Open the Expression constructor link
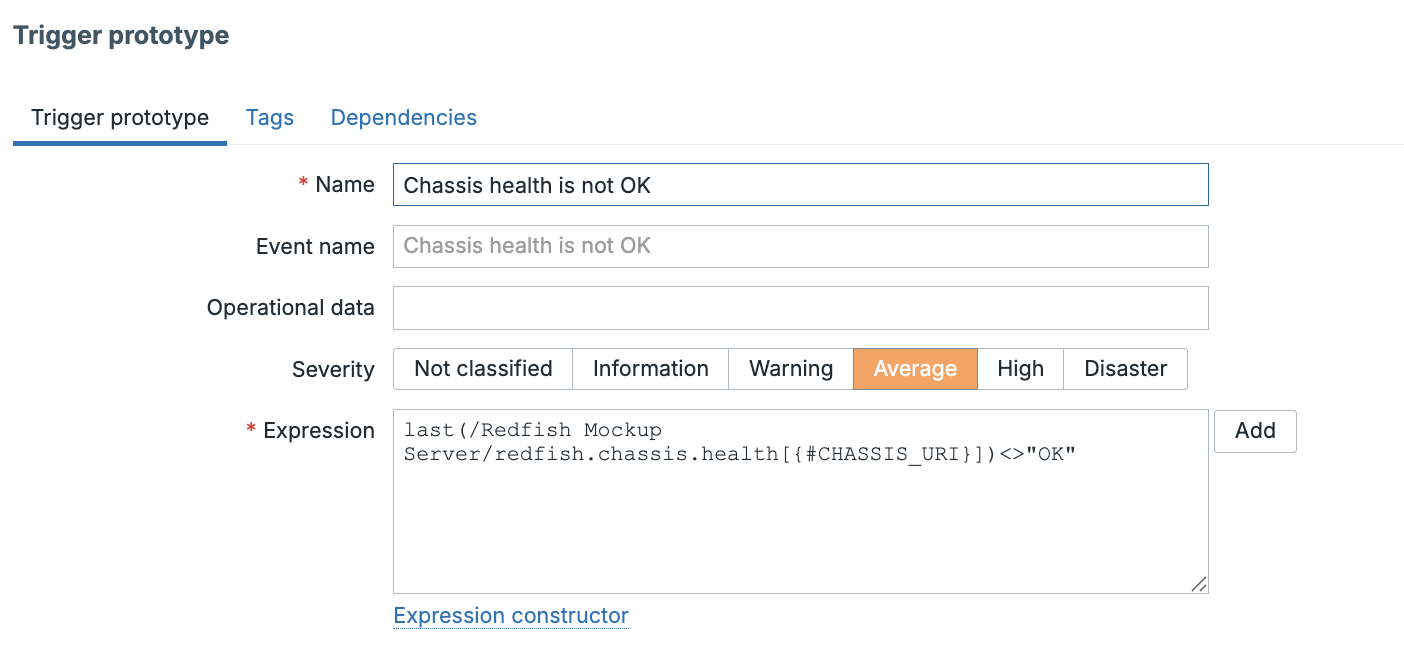This screenshot has width=1404, height=650. click(x=511, y=616)
